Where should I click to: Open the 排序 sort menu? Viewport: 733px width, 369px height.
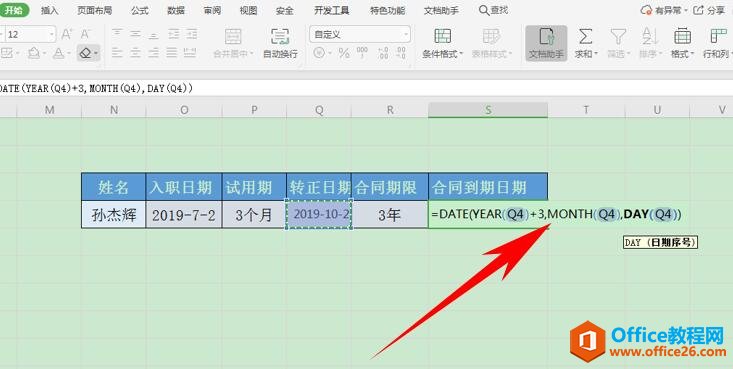pos(650,43)
